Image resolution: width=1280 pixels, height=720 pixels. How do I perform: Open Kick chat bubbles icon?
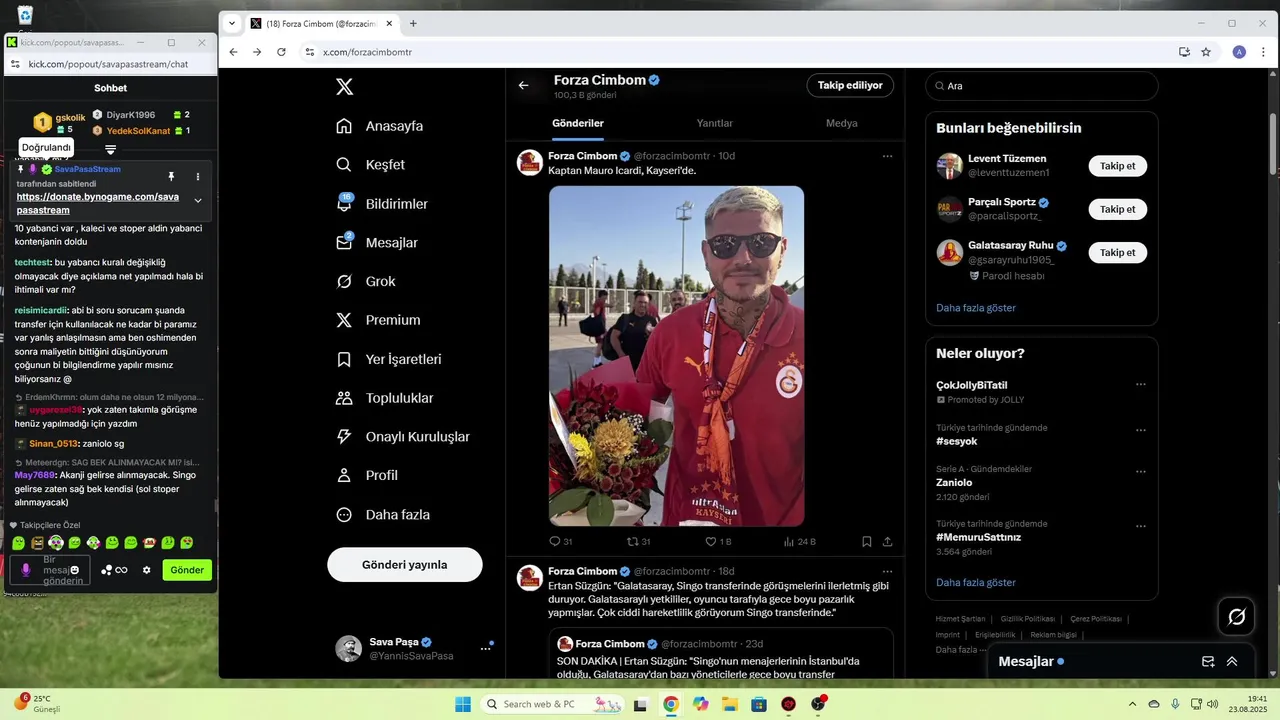coord(107,570)
